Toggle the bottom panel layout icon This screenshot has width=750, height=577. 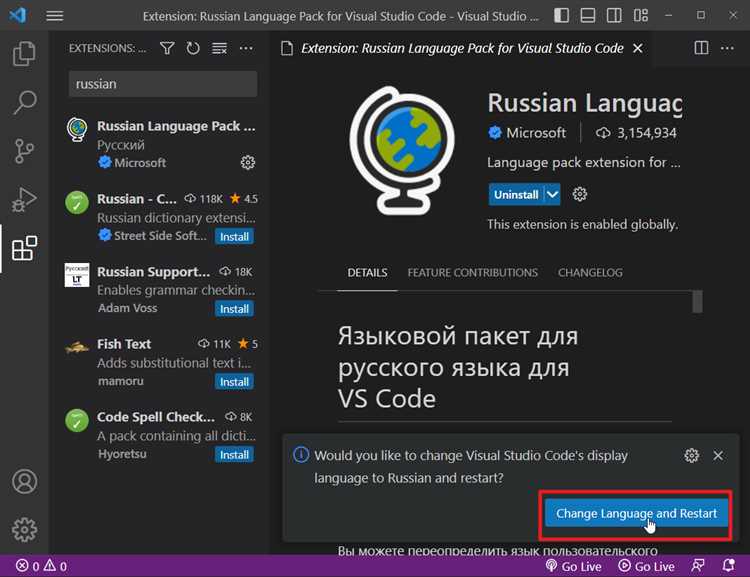click(588, 16)
